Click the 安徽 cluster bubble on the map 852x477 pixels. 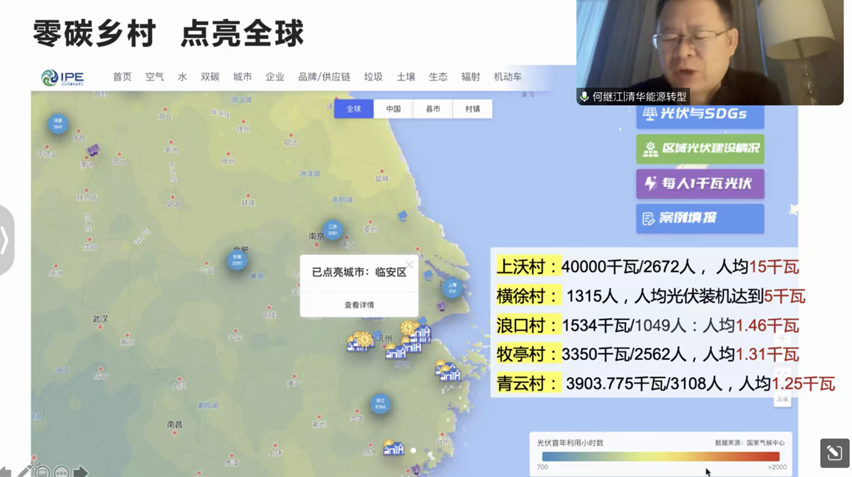tap(237, 261)
